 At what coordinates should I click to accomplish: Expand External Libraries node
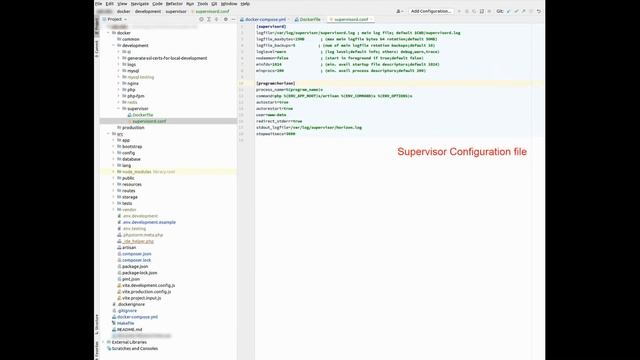(x=103, y=342)
